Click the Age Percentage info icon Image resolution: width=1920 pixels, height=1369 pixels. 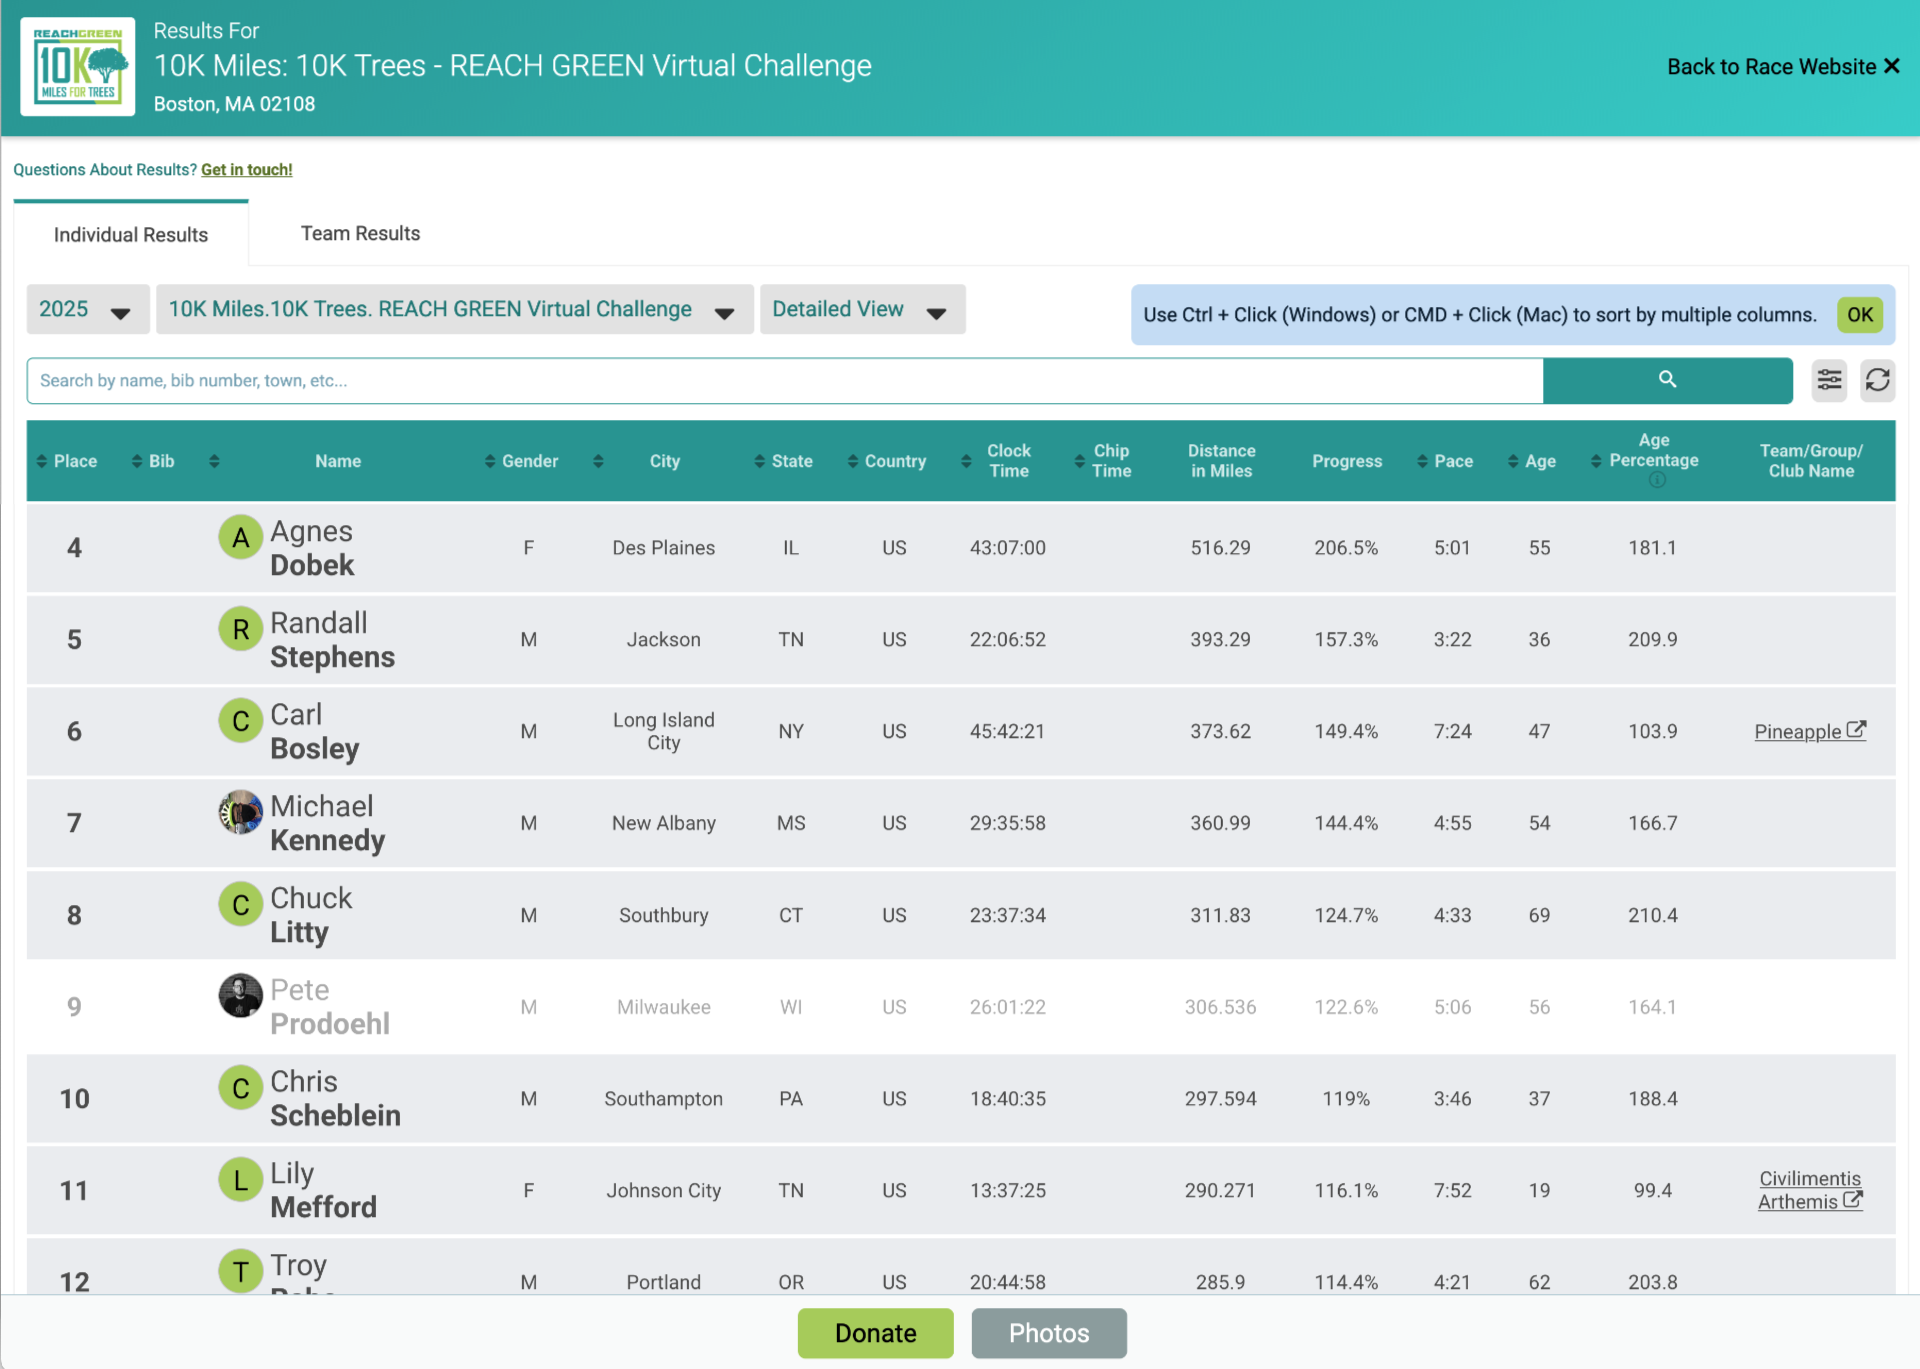pos(1657,481)
